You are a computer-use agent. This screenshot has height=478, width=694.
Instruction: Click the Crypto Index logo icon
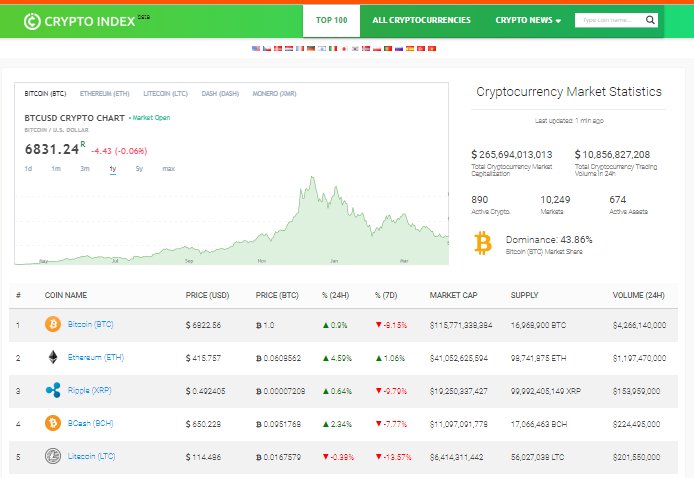[32, 21]
